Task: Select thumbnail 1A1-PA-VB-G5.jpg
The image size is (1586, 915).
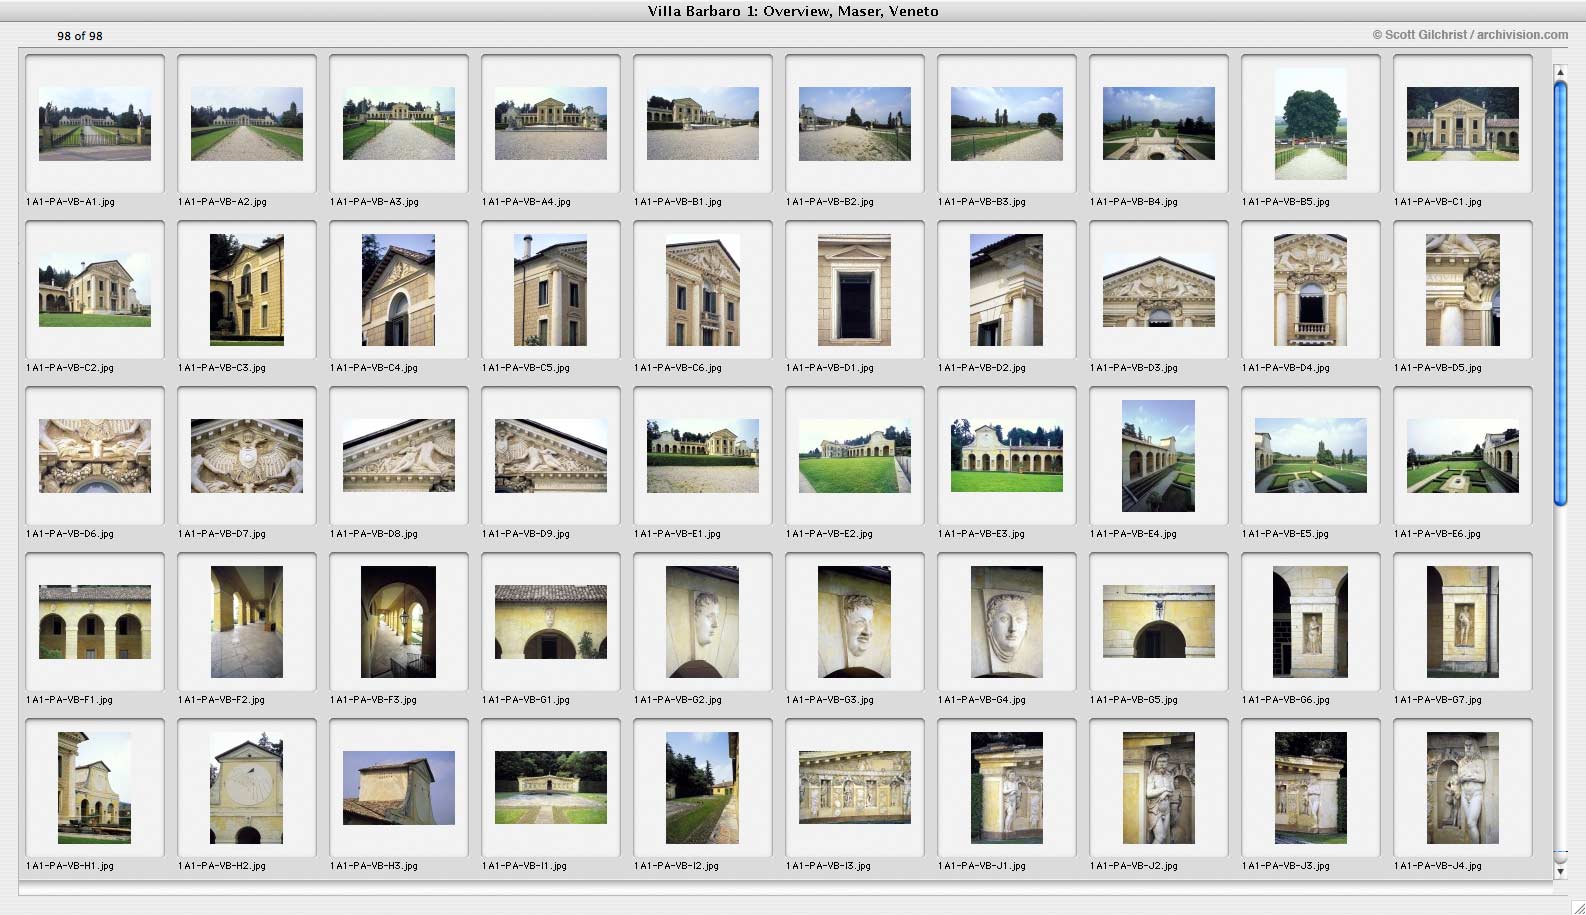Action: click(x=1159, y=622)
